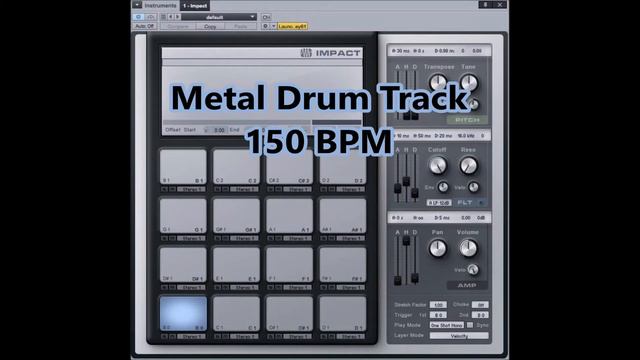Trigger the A#1 drum pad
The width and height of the screenshot is (640, 360).
pyautogui.click(x=343, y=216)
